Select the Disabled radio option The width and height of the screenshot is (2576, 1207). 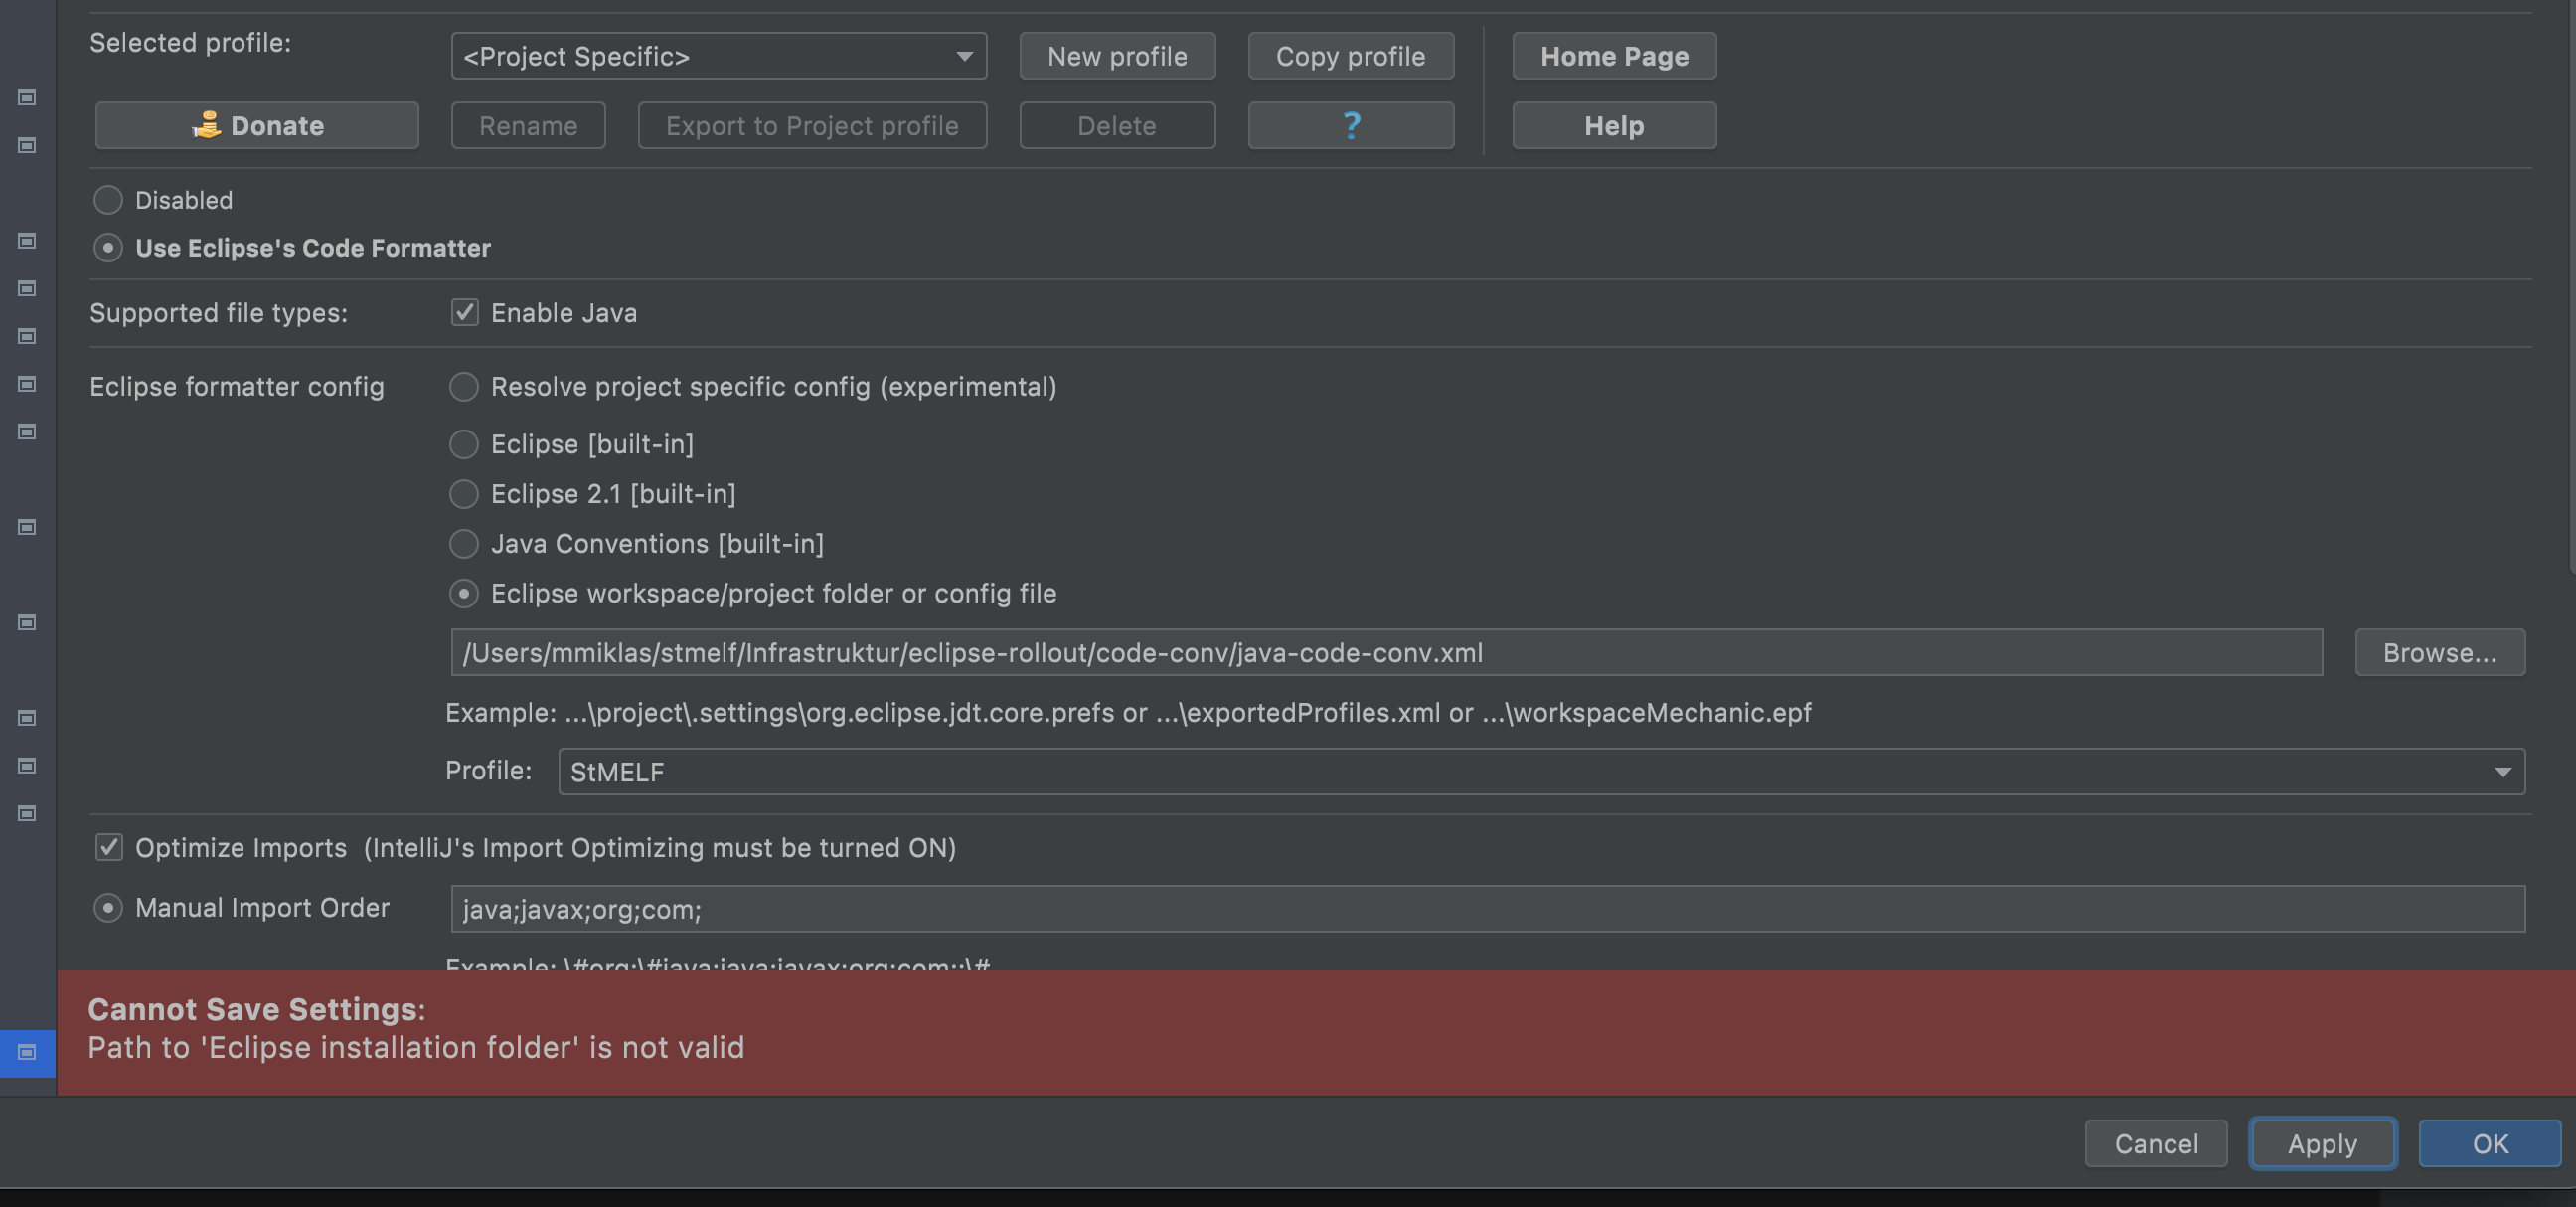point(108,200)
